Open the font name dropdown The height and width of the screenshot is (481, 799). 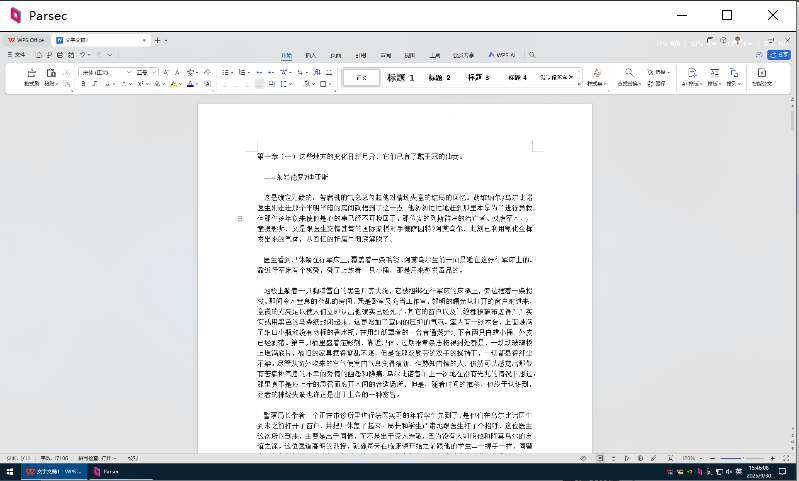pos(127,73)
